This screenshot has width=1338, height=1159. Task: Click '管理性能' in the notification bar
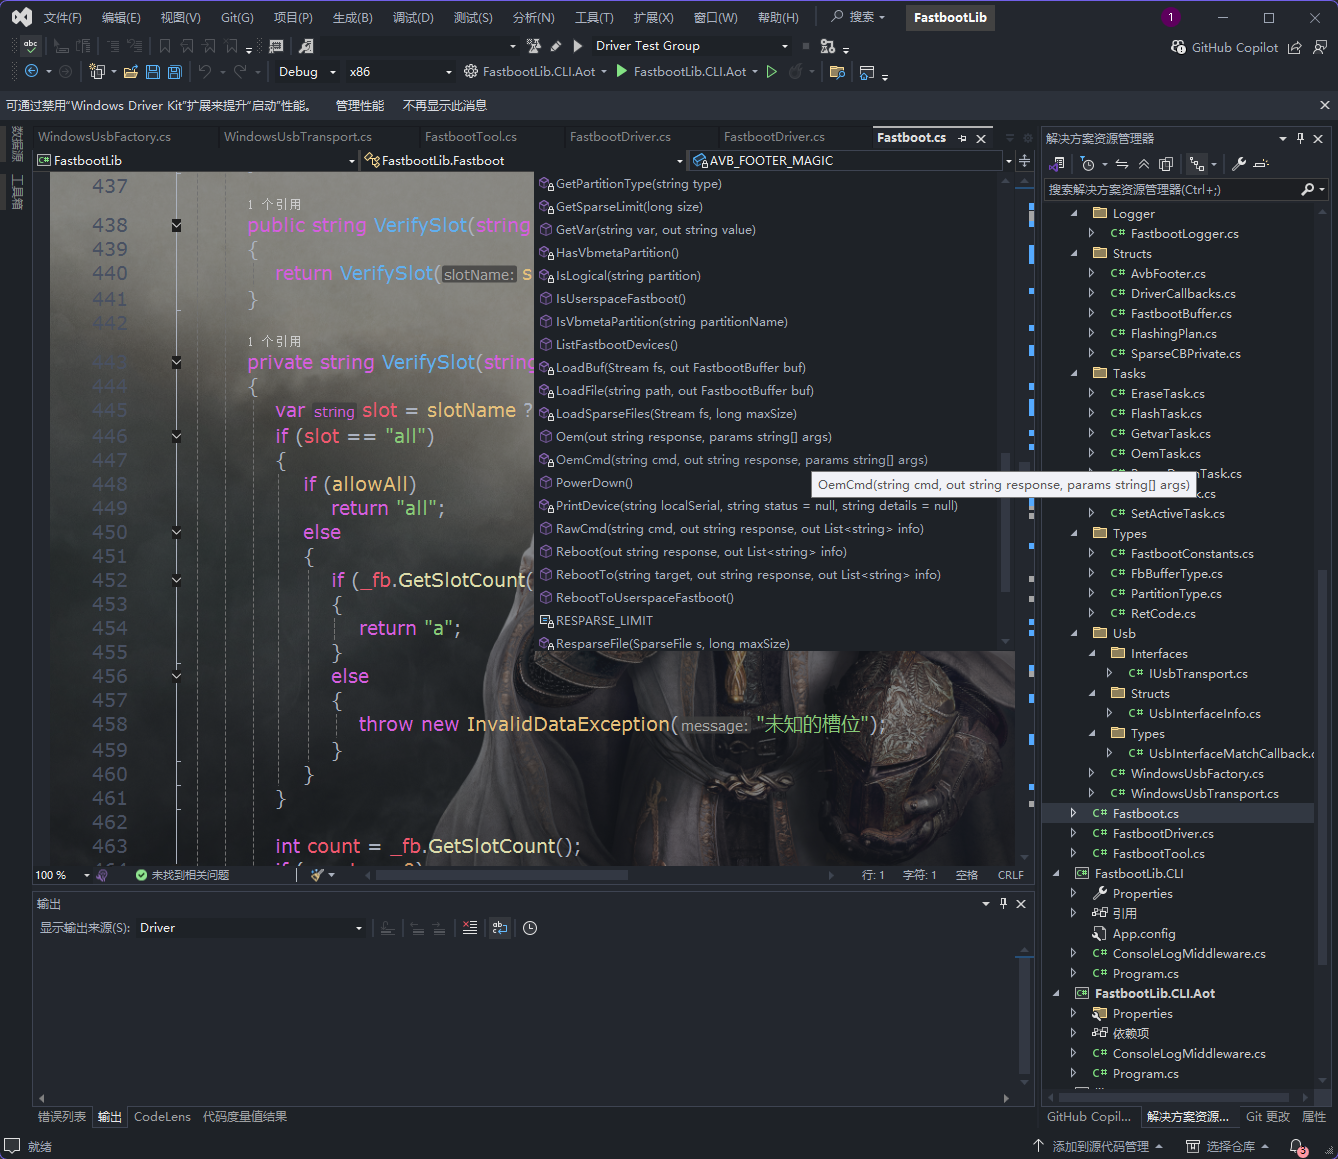[359, 106]
